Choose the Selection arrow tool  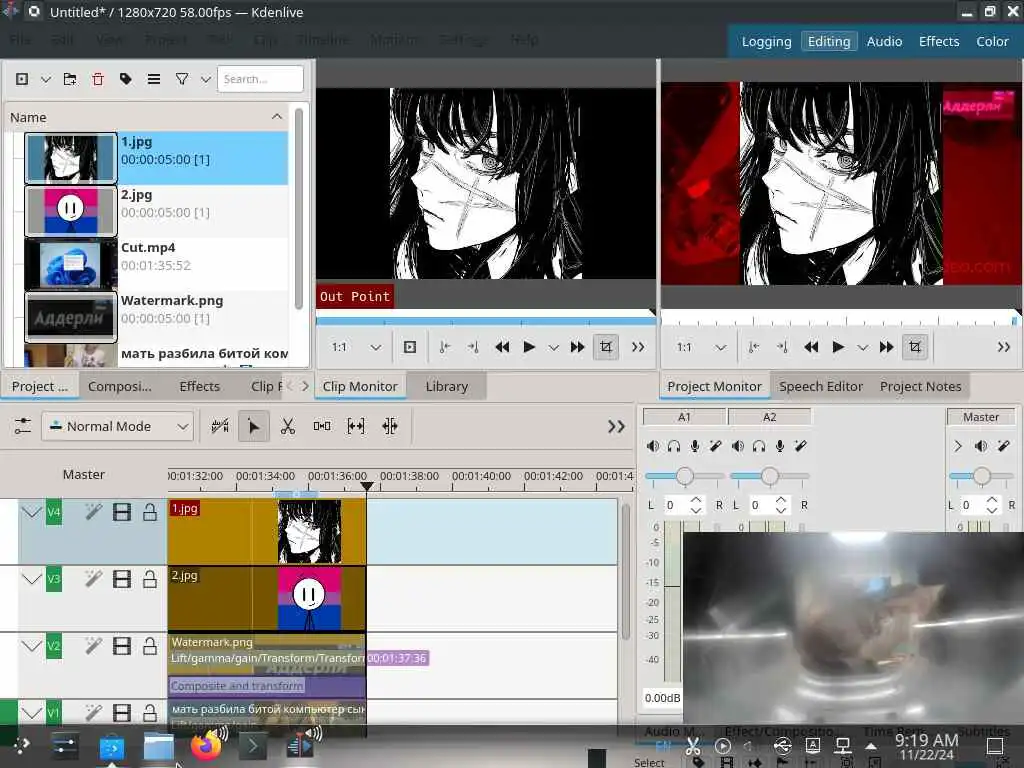coord(253,426)
